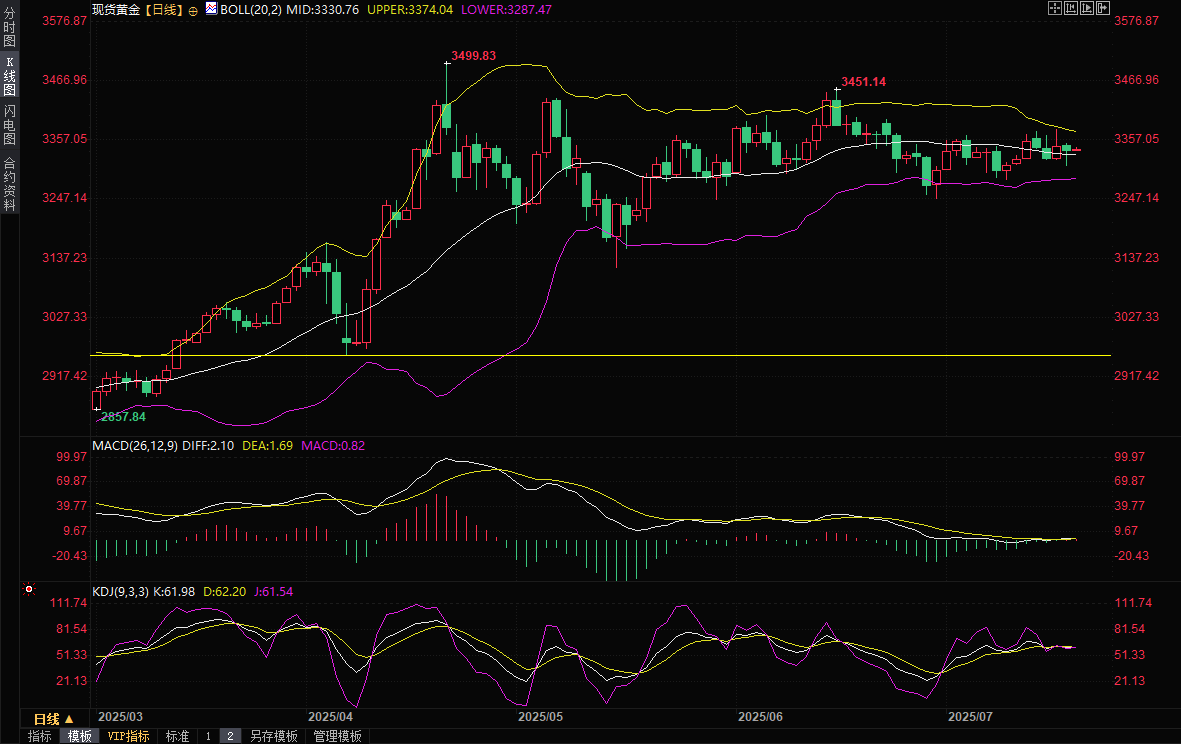Switch to template number 1
Viewport: 1181px width, 744px height.
click(208, 736)
